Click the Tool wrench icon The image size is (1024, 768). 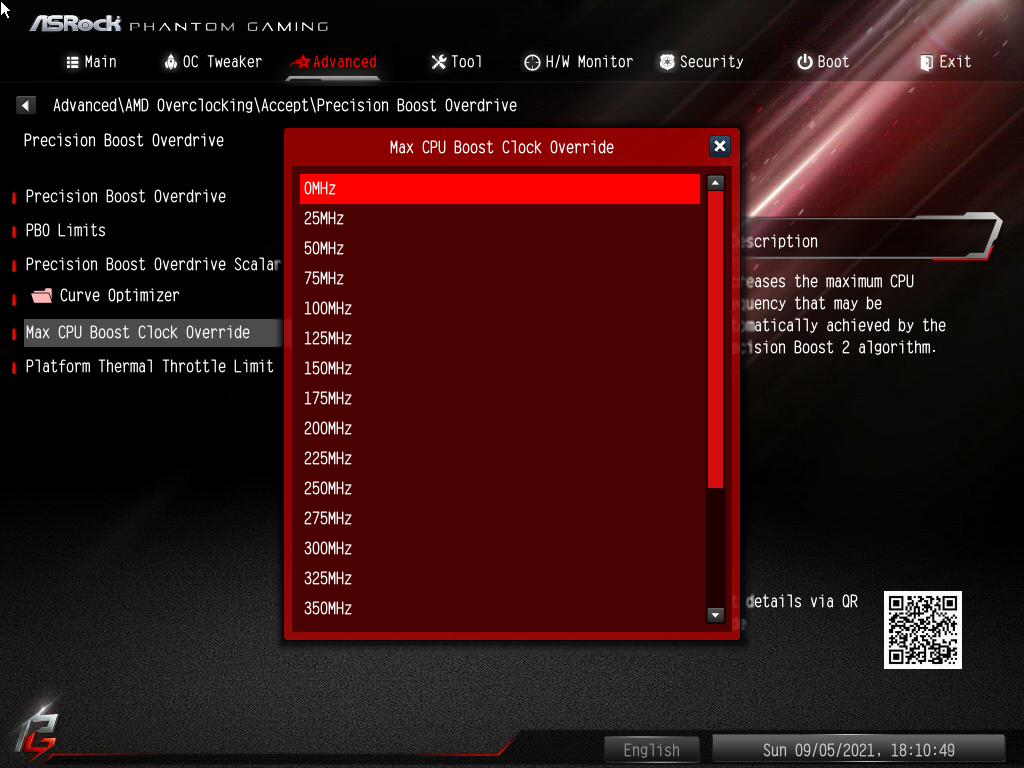[439, 62]
